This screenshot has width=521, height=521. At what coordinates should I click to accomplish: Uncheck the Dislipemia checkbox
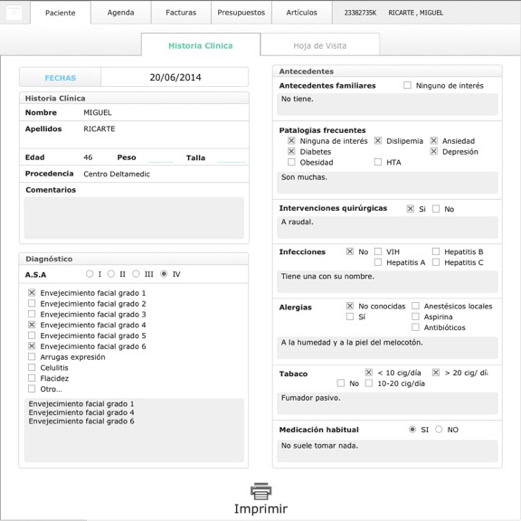coord(378,141)
